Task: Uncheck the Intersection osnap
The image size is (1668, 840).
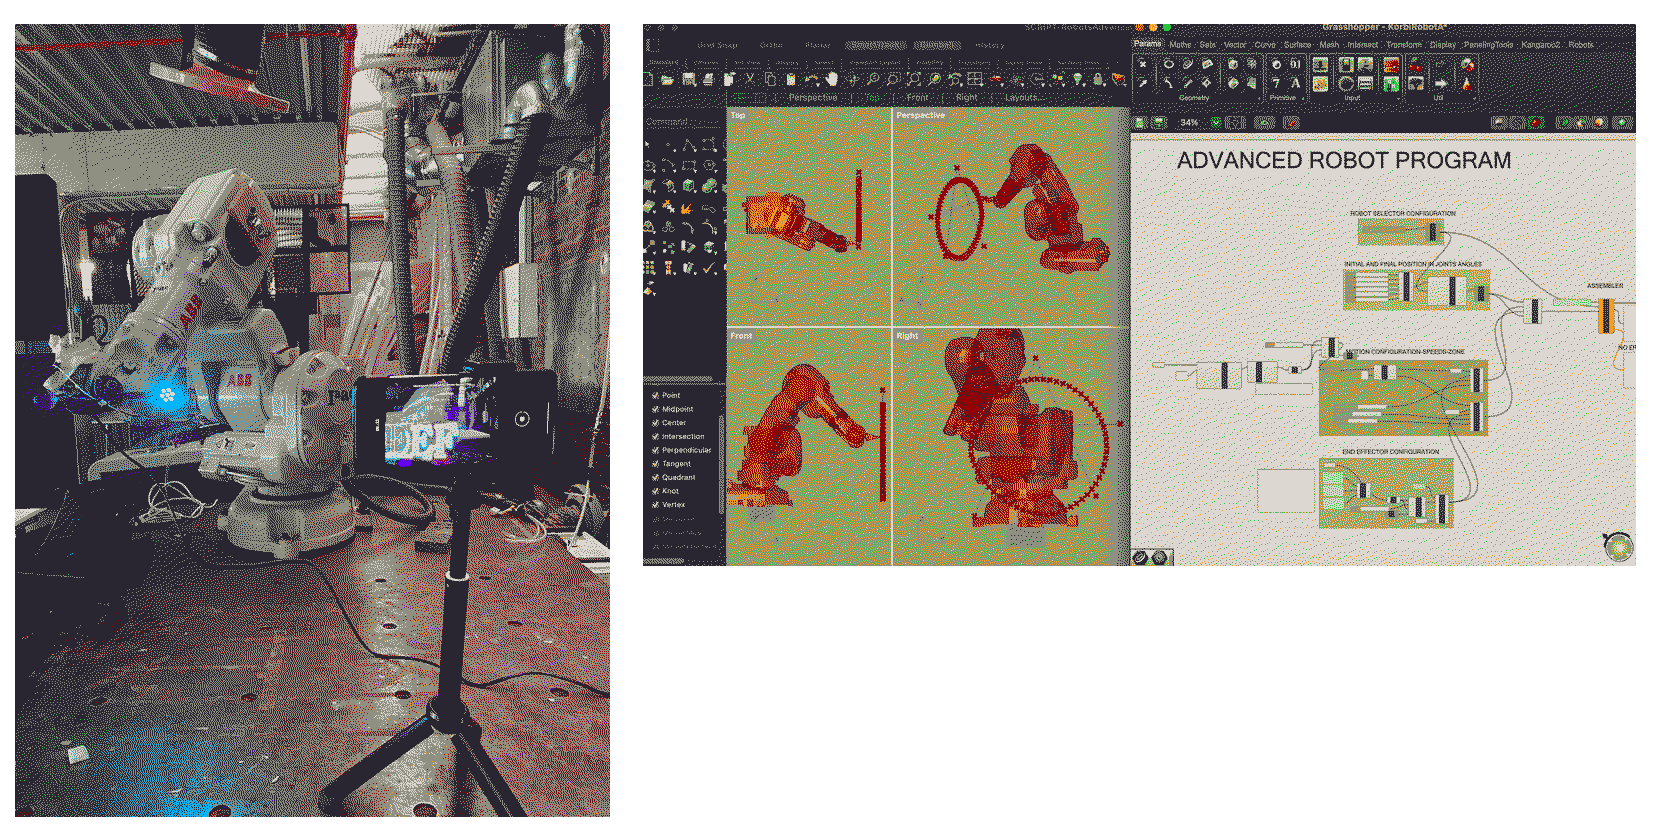Action: coord(655,436)
